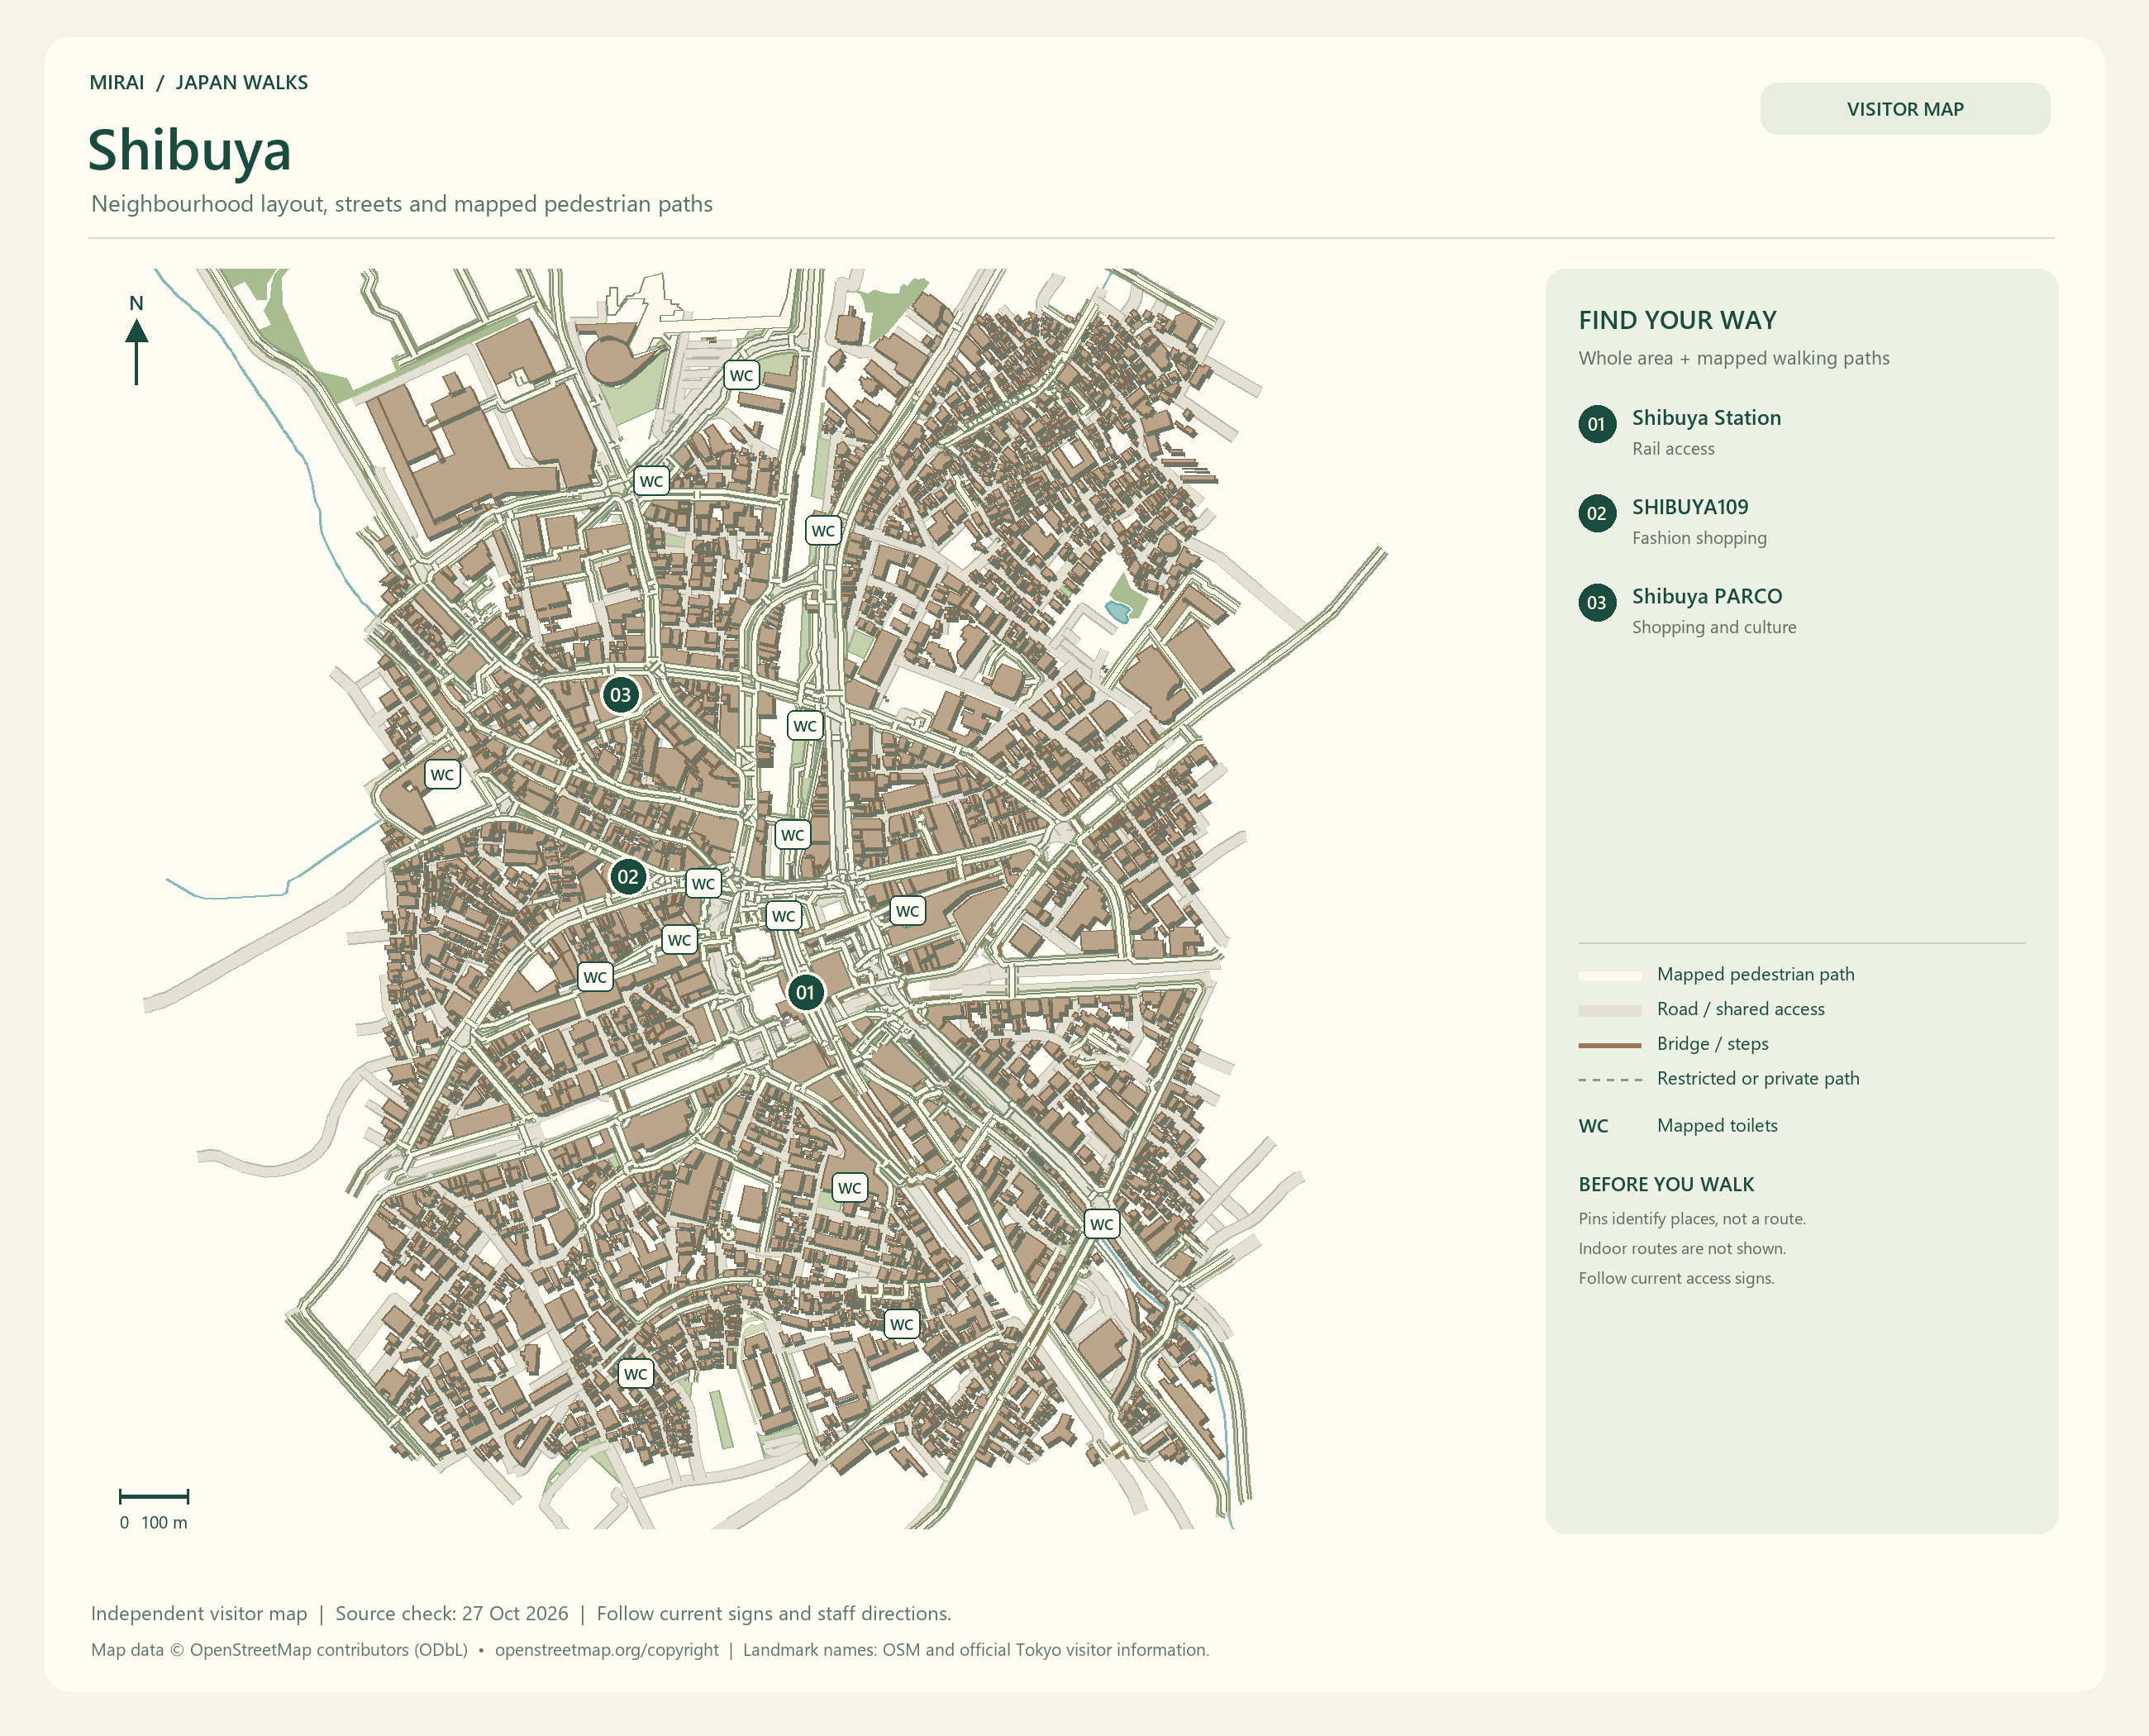Click the map pin numbered 02
2149x1736 pixels.
tap(627, 877)
